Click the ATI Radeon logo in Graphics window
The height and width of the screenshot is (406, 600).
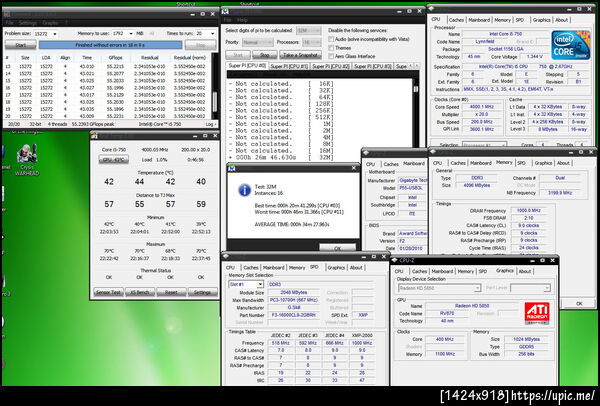(536, 313)
